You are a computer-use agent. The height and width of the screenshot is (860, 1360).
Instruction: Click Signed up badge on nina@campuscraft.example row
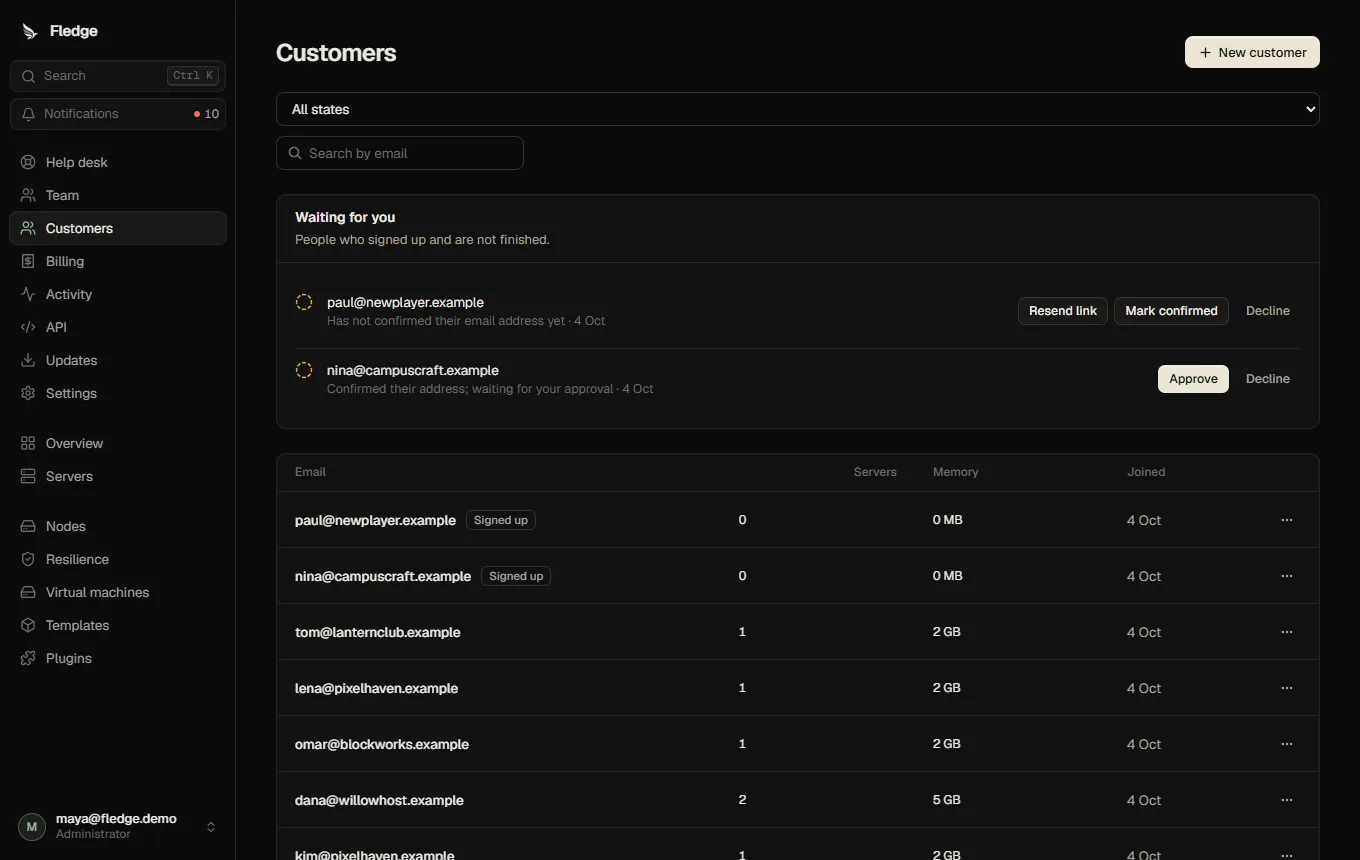(x=516, y=576)
